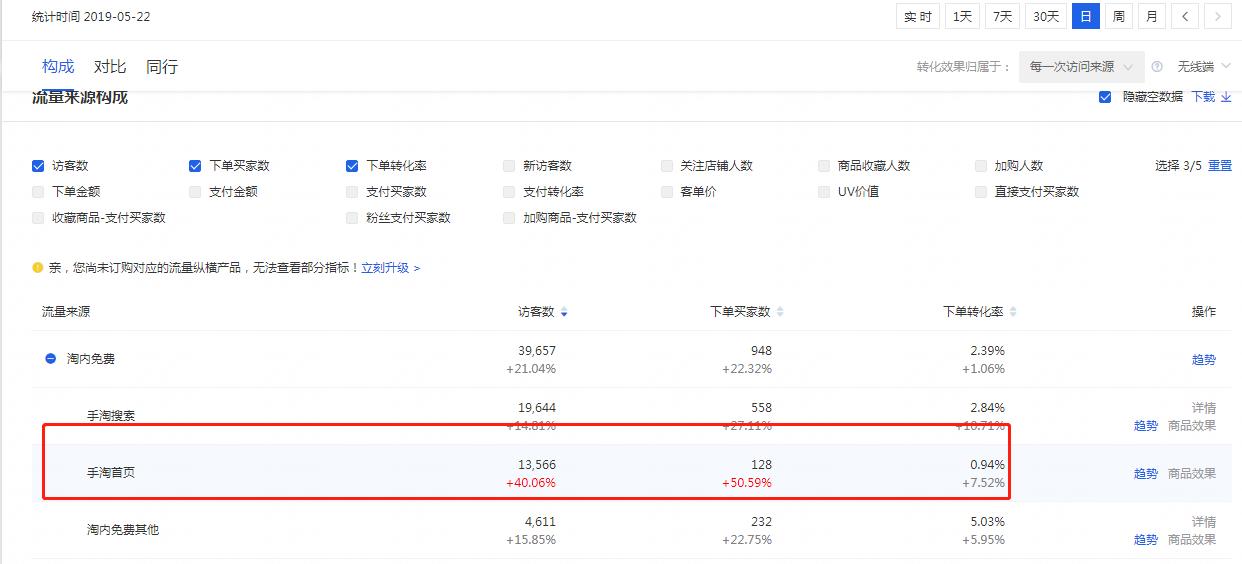Switch to the 同行 tab
The height and width of the screenshot is (564, 1242).
[162, 67]
